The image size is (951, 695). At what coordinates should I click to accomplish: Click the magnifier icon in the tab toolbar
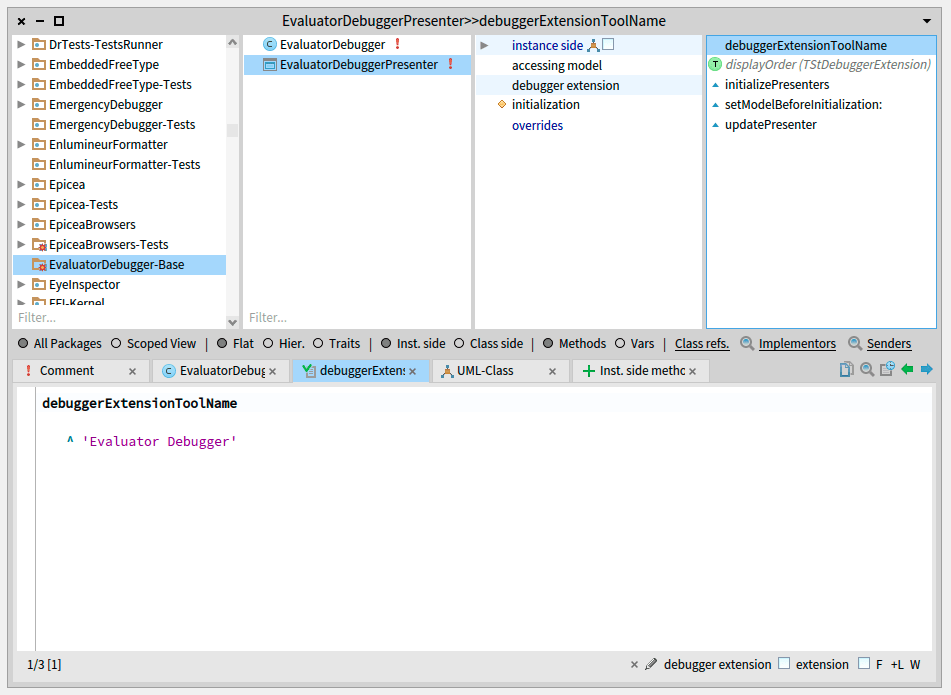867,370
